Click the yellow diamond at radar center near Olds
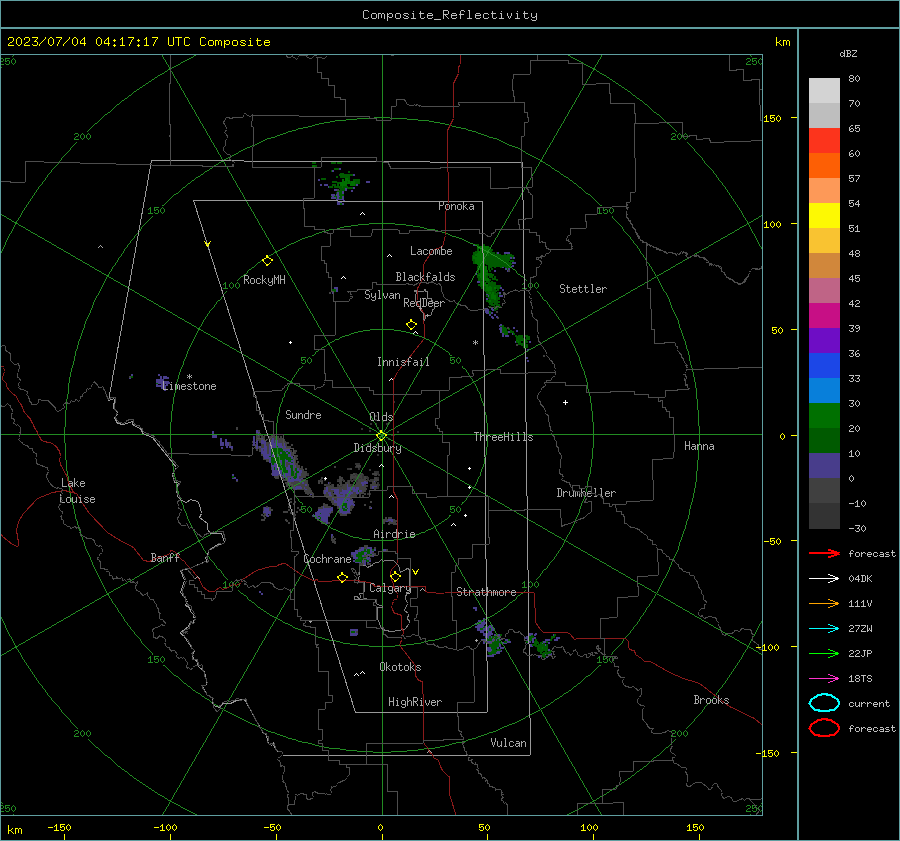Viewport: 900px width, 841px height. [381, 436]
